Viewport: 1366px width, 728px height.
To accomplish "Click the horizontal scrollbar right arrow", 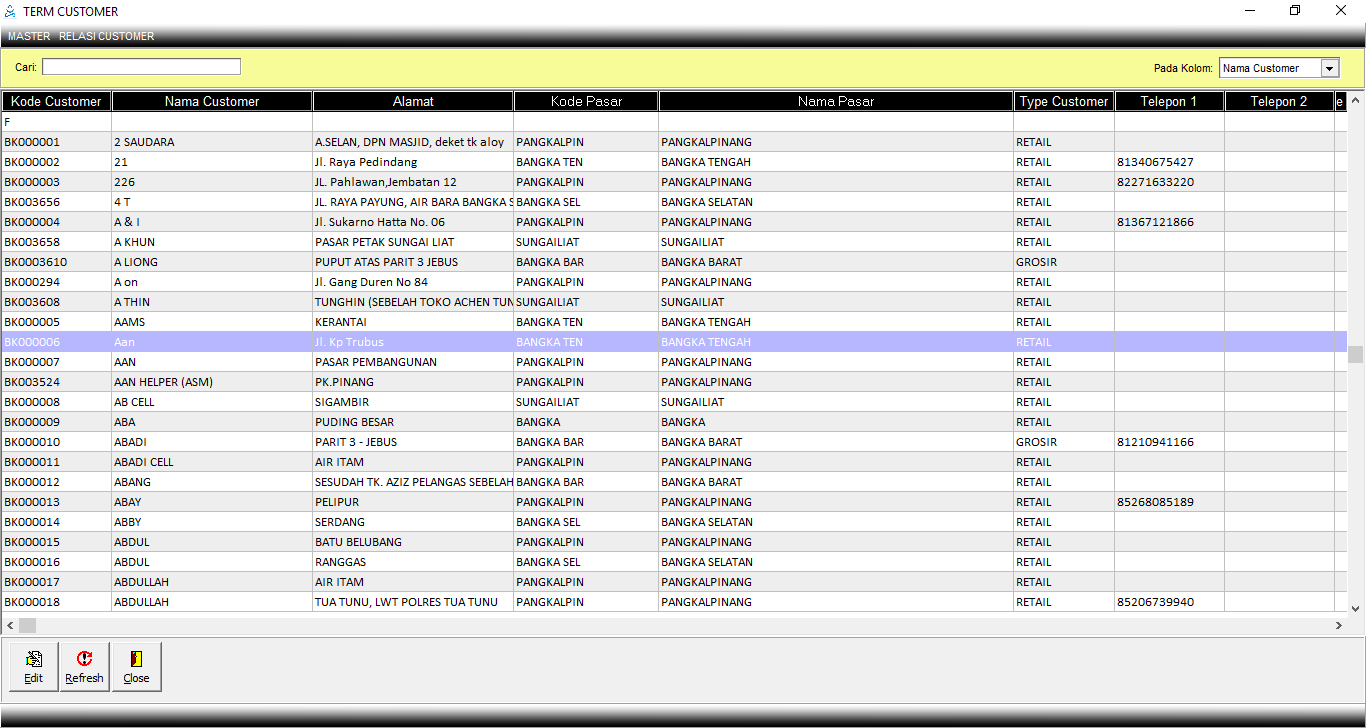I will point(1338,625).
